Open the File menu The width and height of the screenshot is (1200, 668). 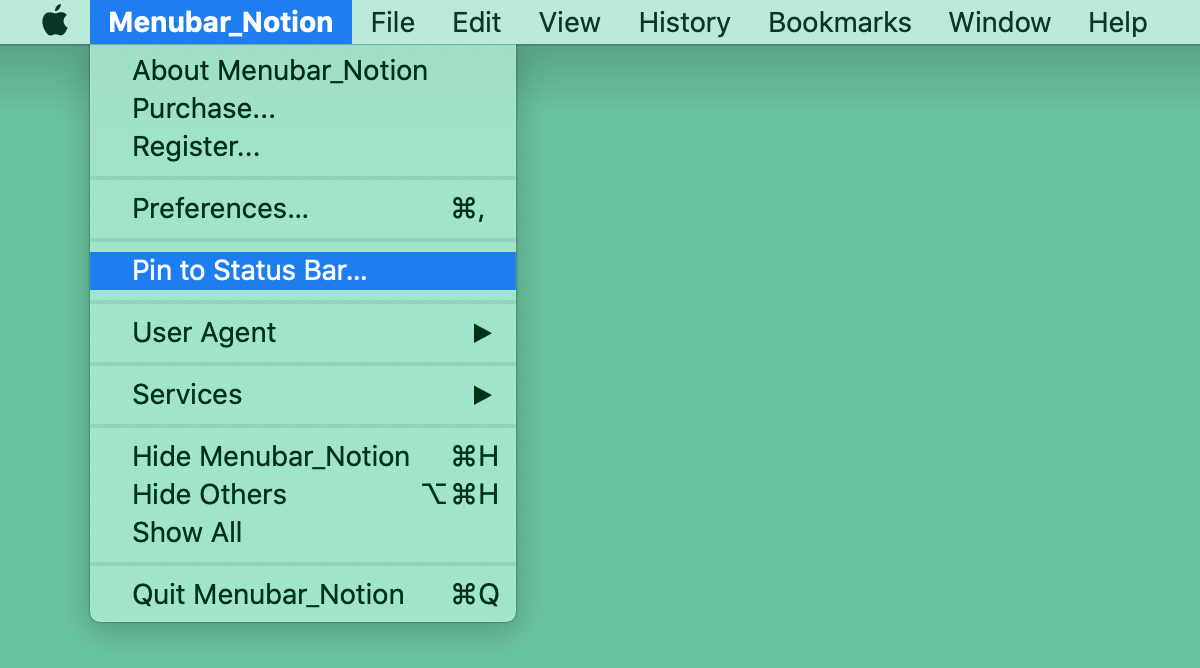(x=392, y=22)
